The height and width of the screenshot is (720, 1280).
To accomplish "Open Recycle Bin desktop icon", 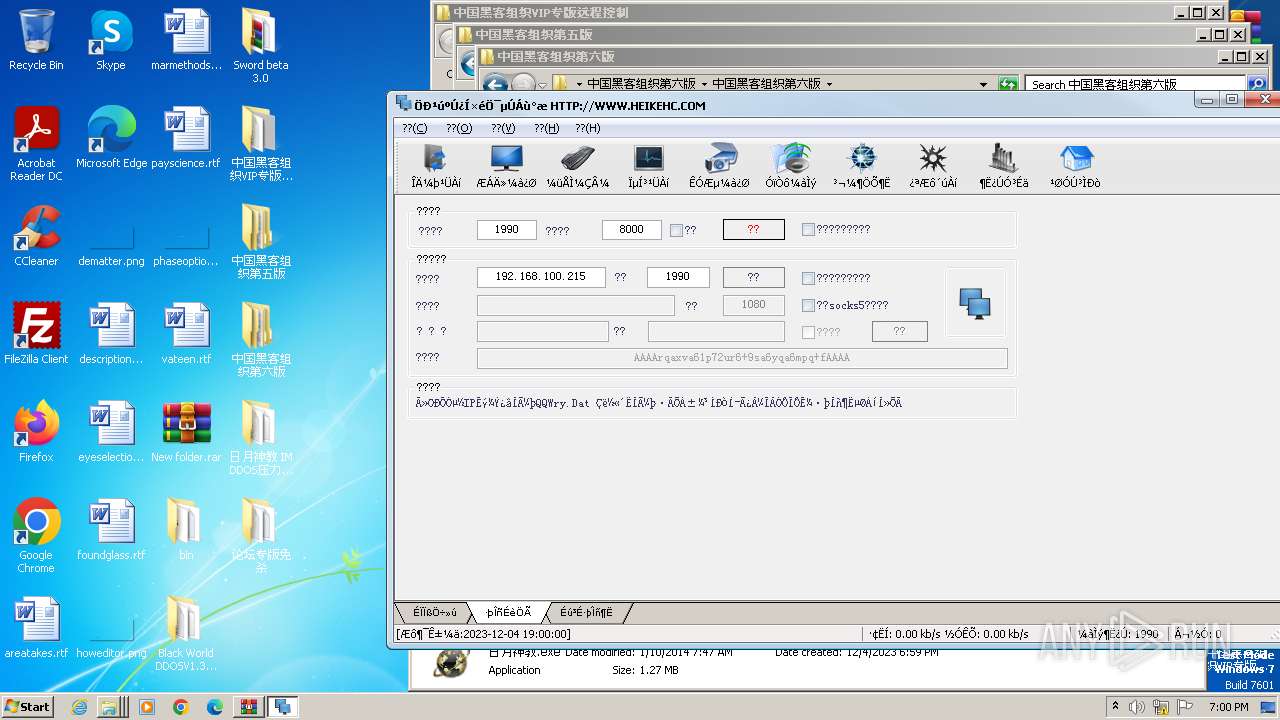I will [36, 40].
